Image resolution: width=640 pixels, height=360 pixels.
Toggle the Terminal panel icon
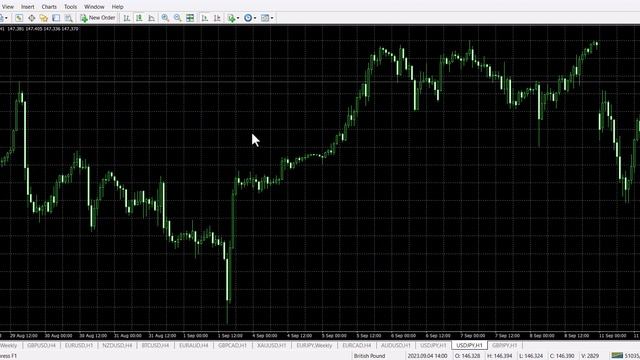[56, 18]
